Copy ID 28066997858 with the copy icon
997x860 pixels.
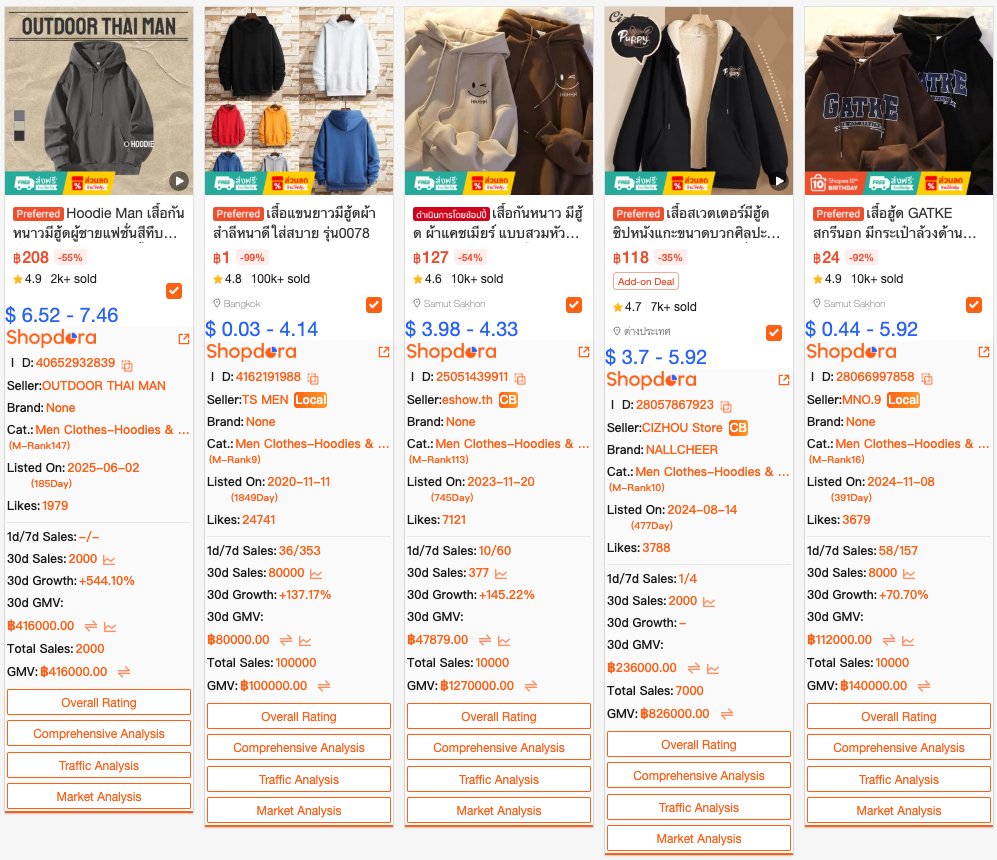coord(927,379)
